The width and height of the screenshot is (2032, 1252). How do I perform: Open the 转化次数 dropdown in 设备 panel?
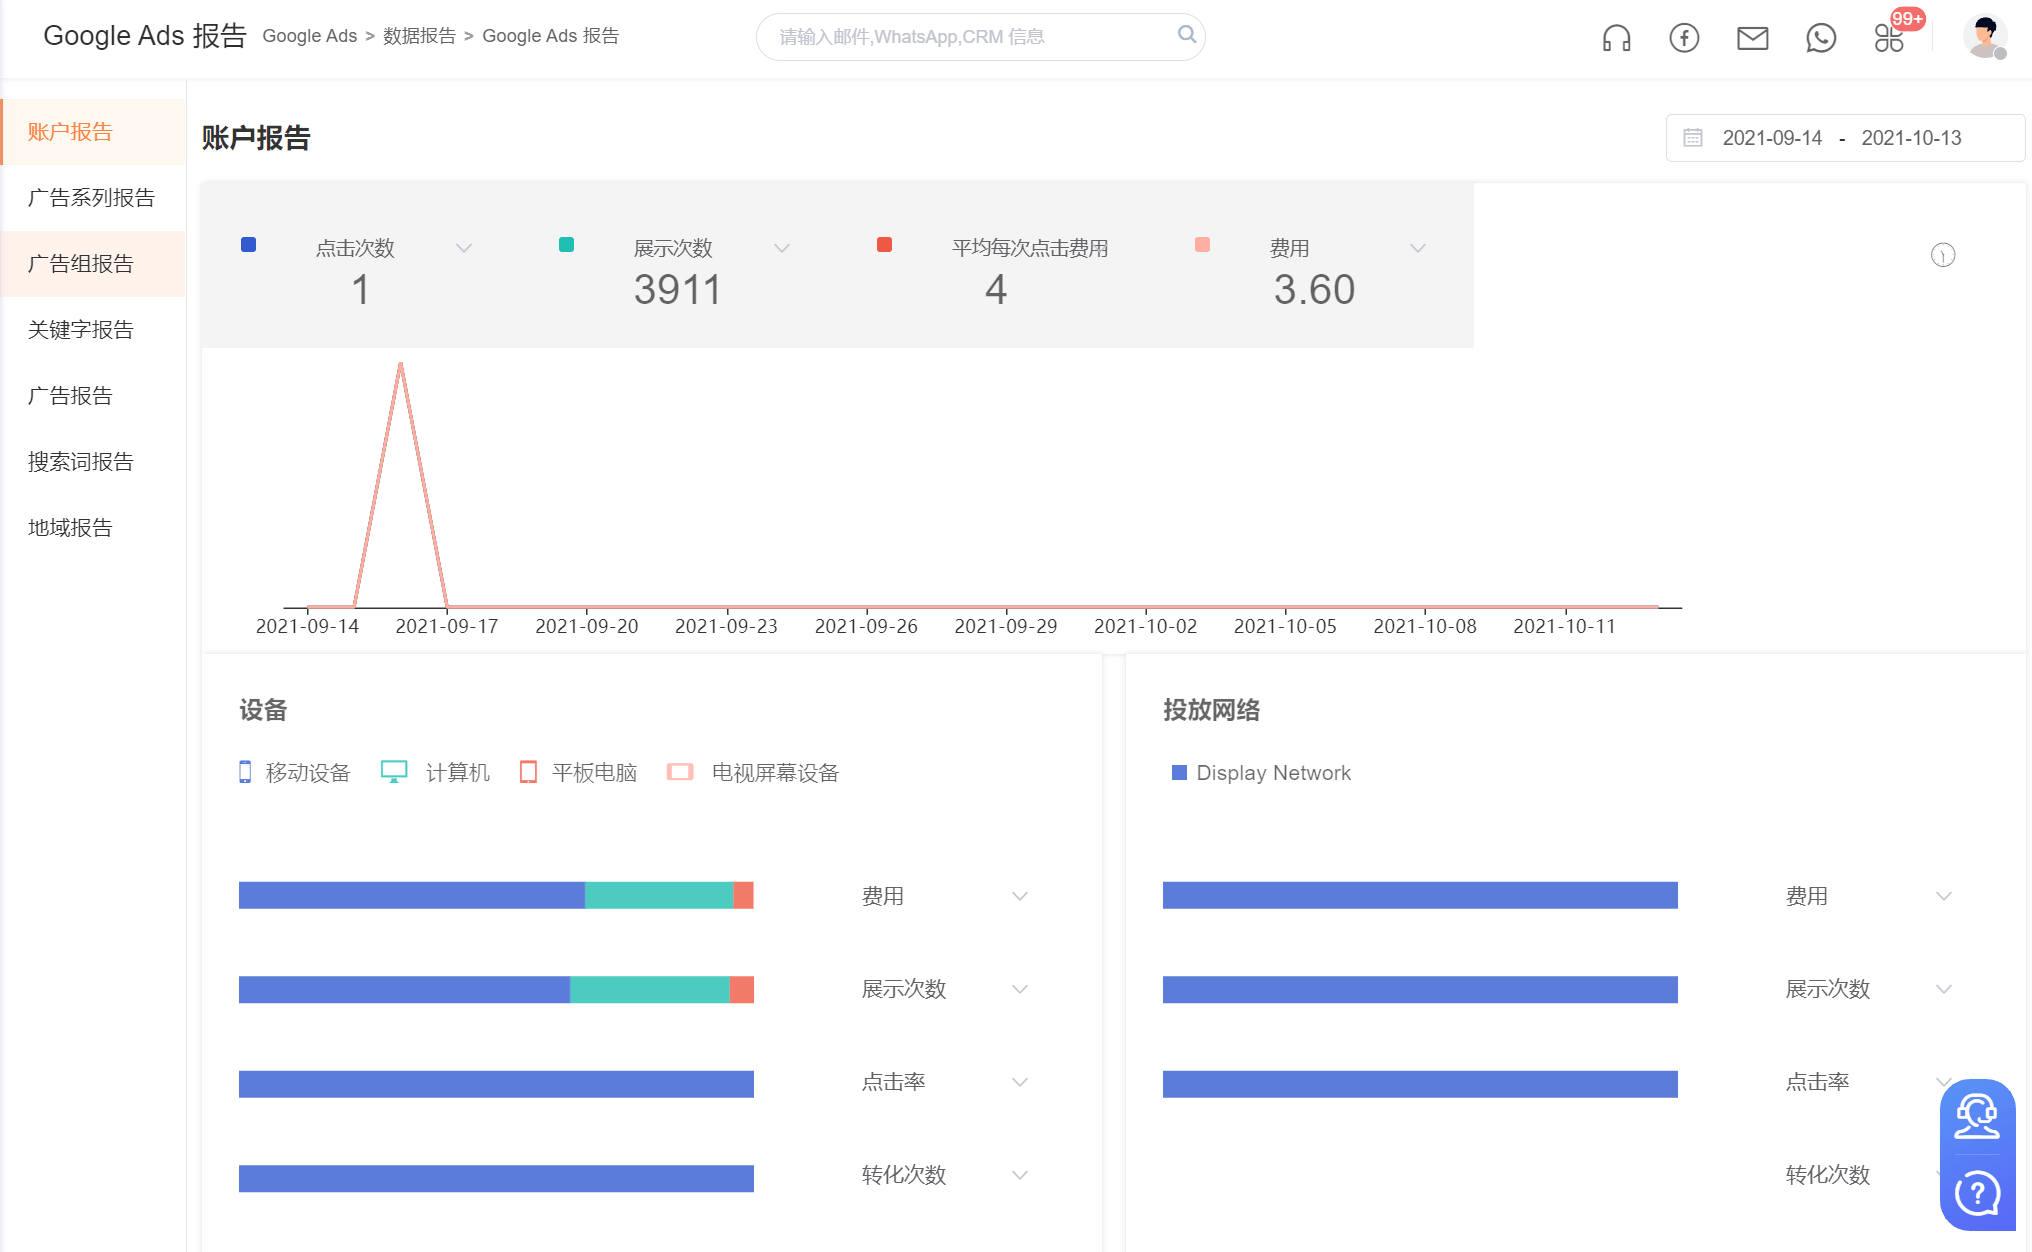click(x=1019, y=1175)
